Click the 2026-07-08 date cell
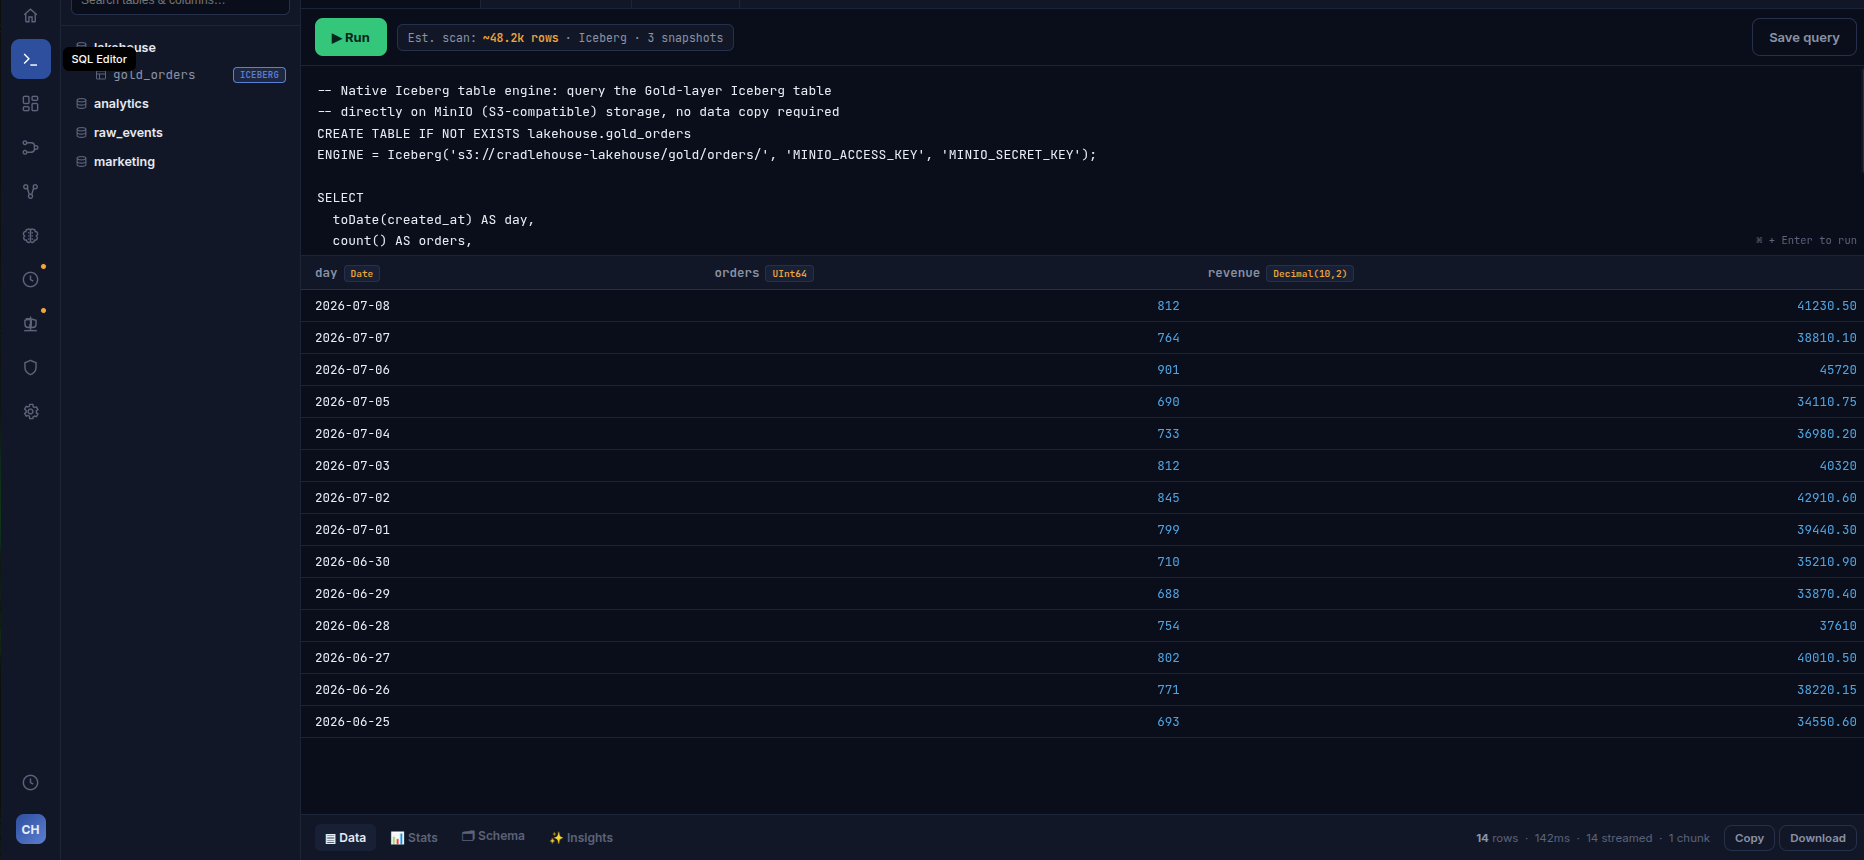1864x860 pixels. [x=352, y=306]
